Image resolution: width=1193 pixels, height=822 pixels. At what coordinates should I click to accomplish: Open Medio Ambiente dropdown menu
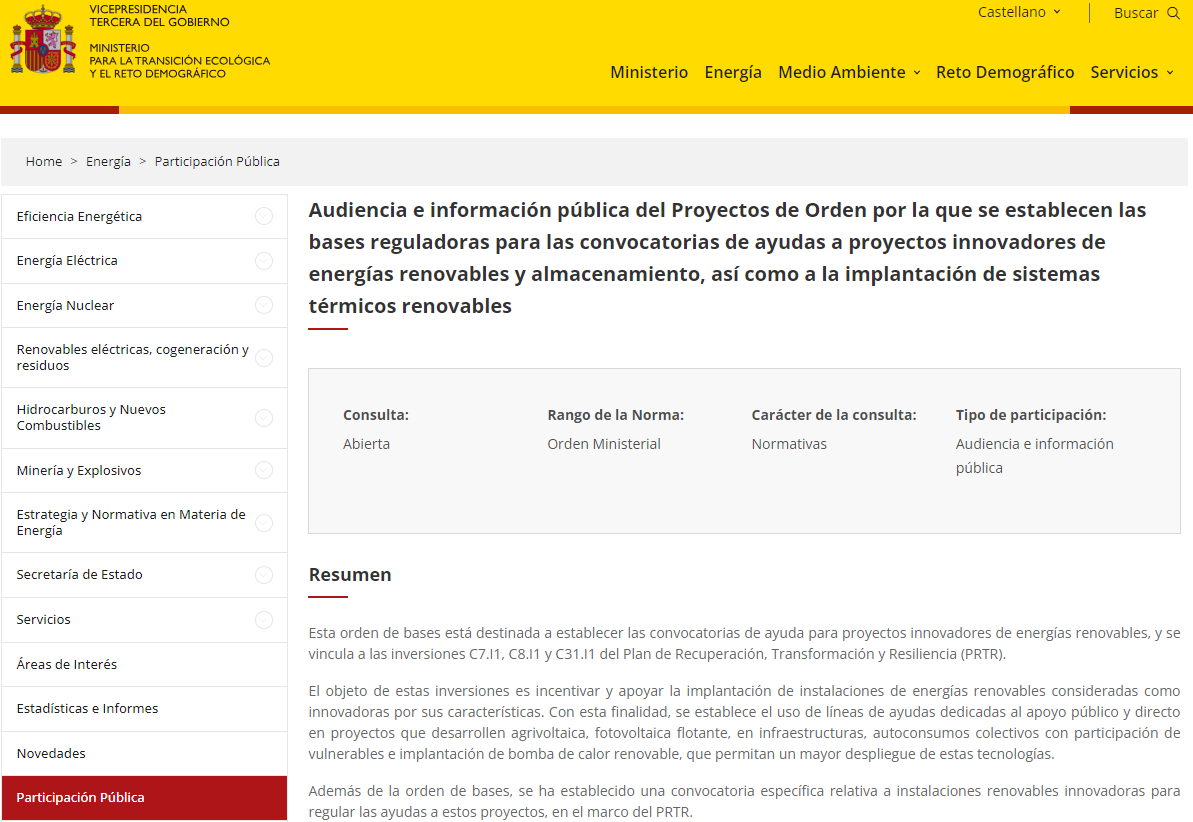click(848, 72)
